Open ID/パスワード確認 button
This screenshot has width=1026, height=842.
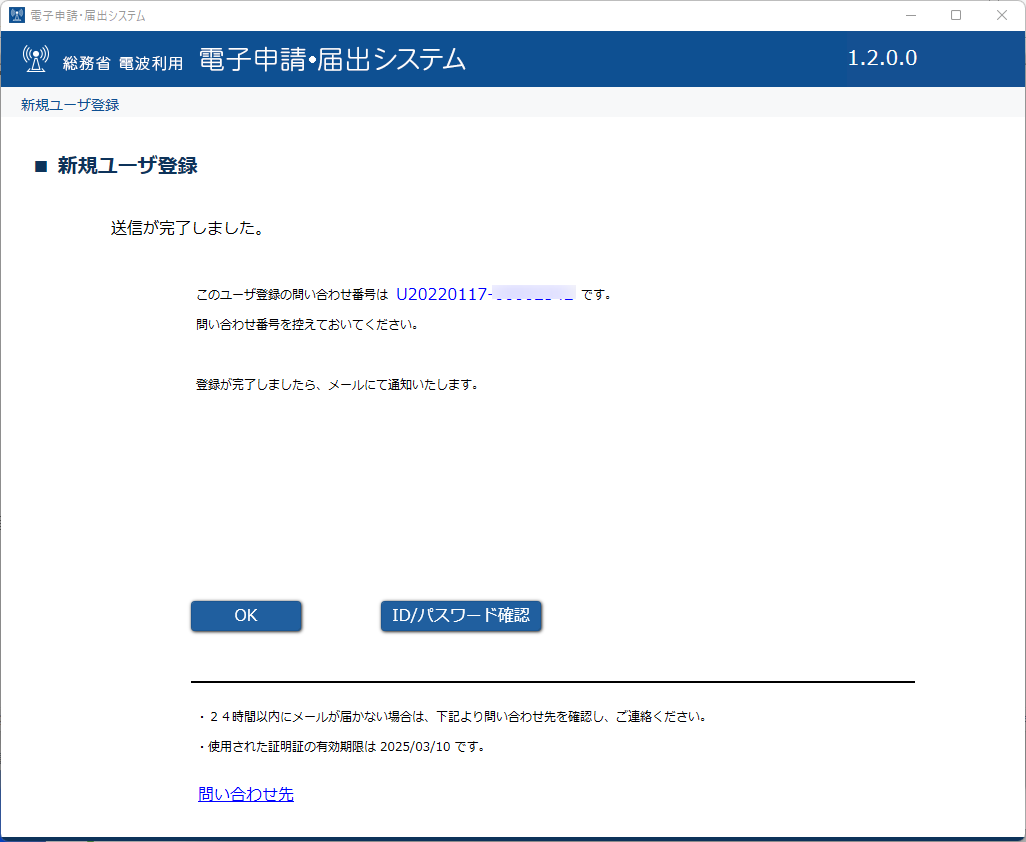[461, 616]
